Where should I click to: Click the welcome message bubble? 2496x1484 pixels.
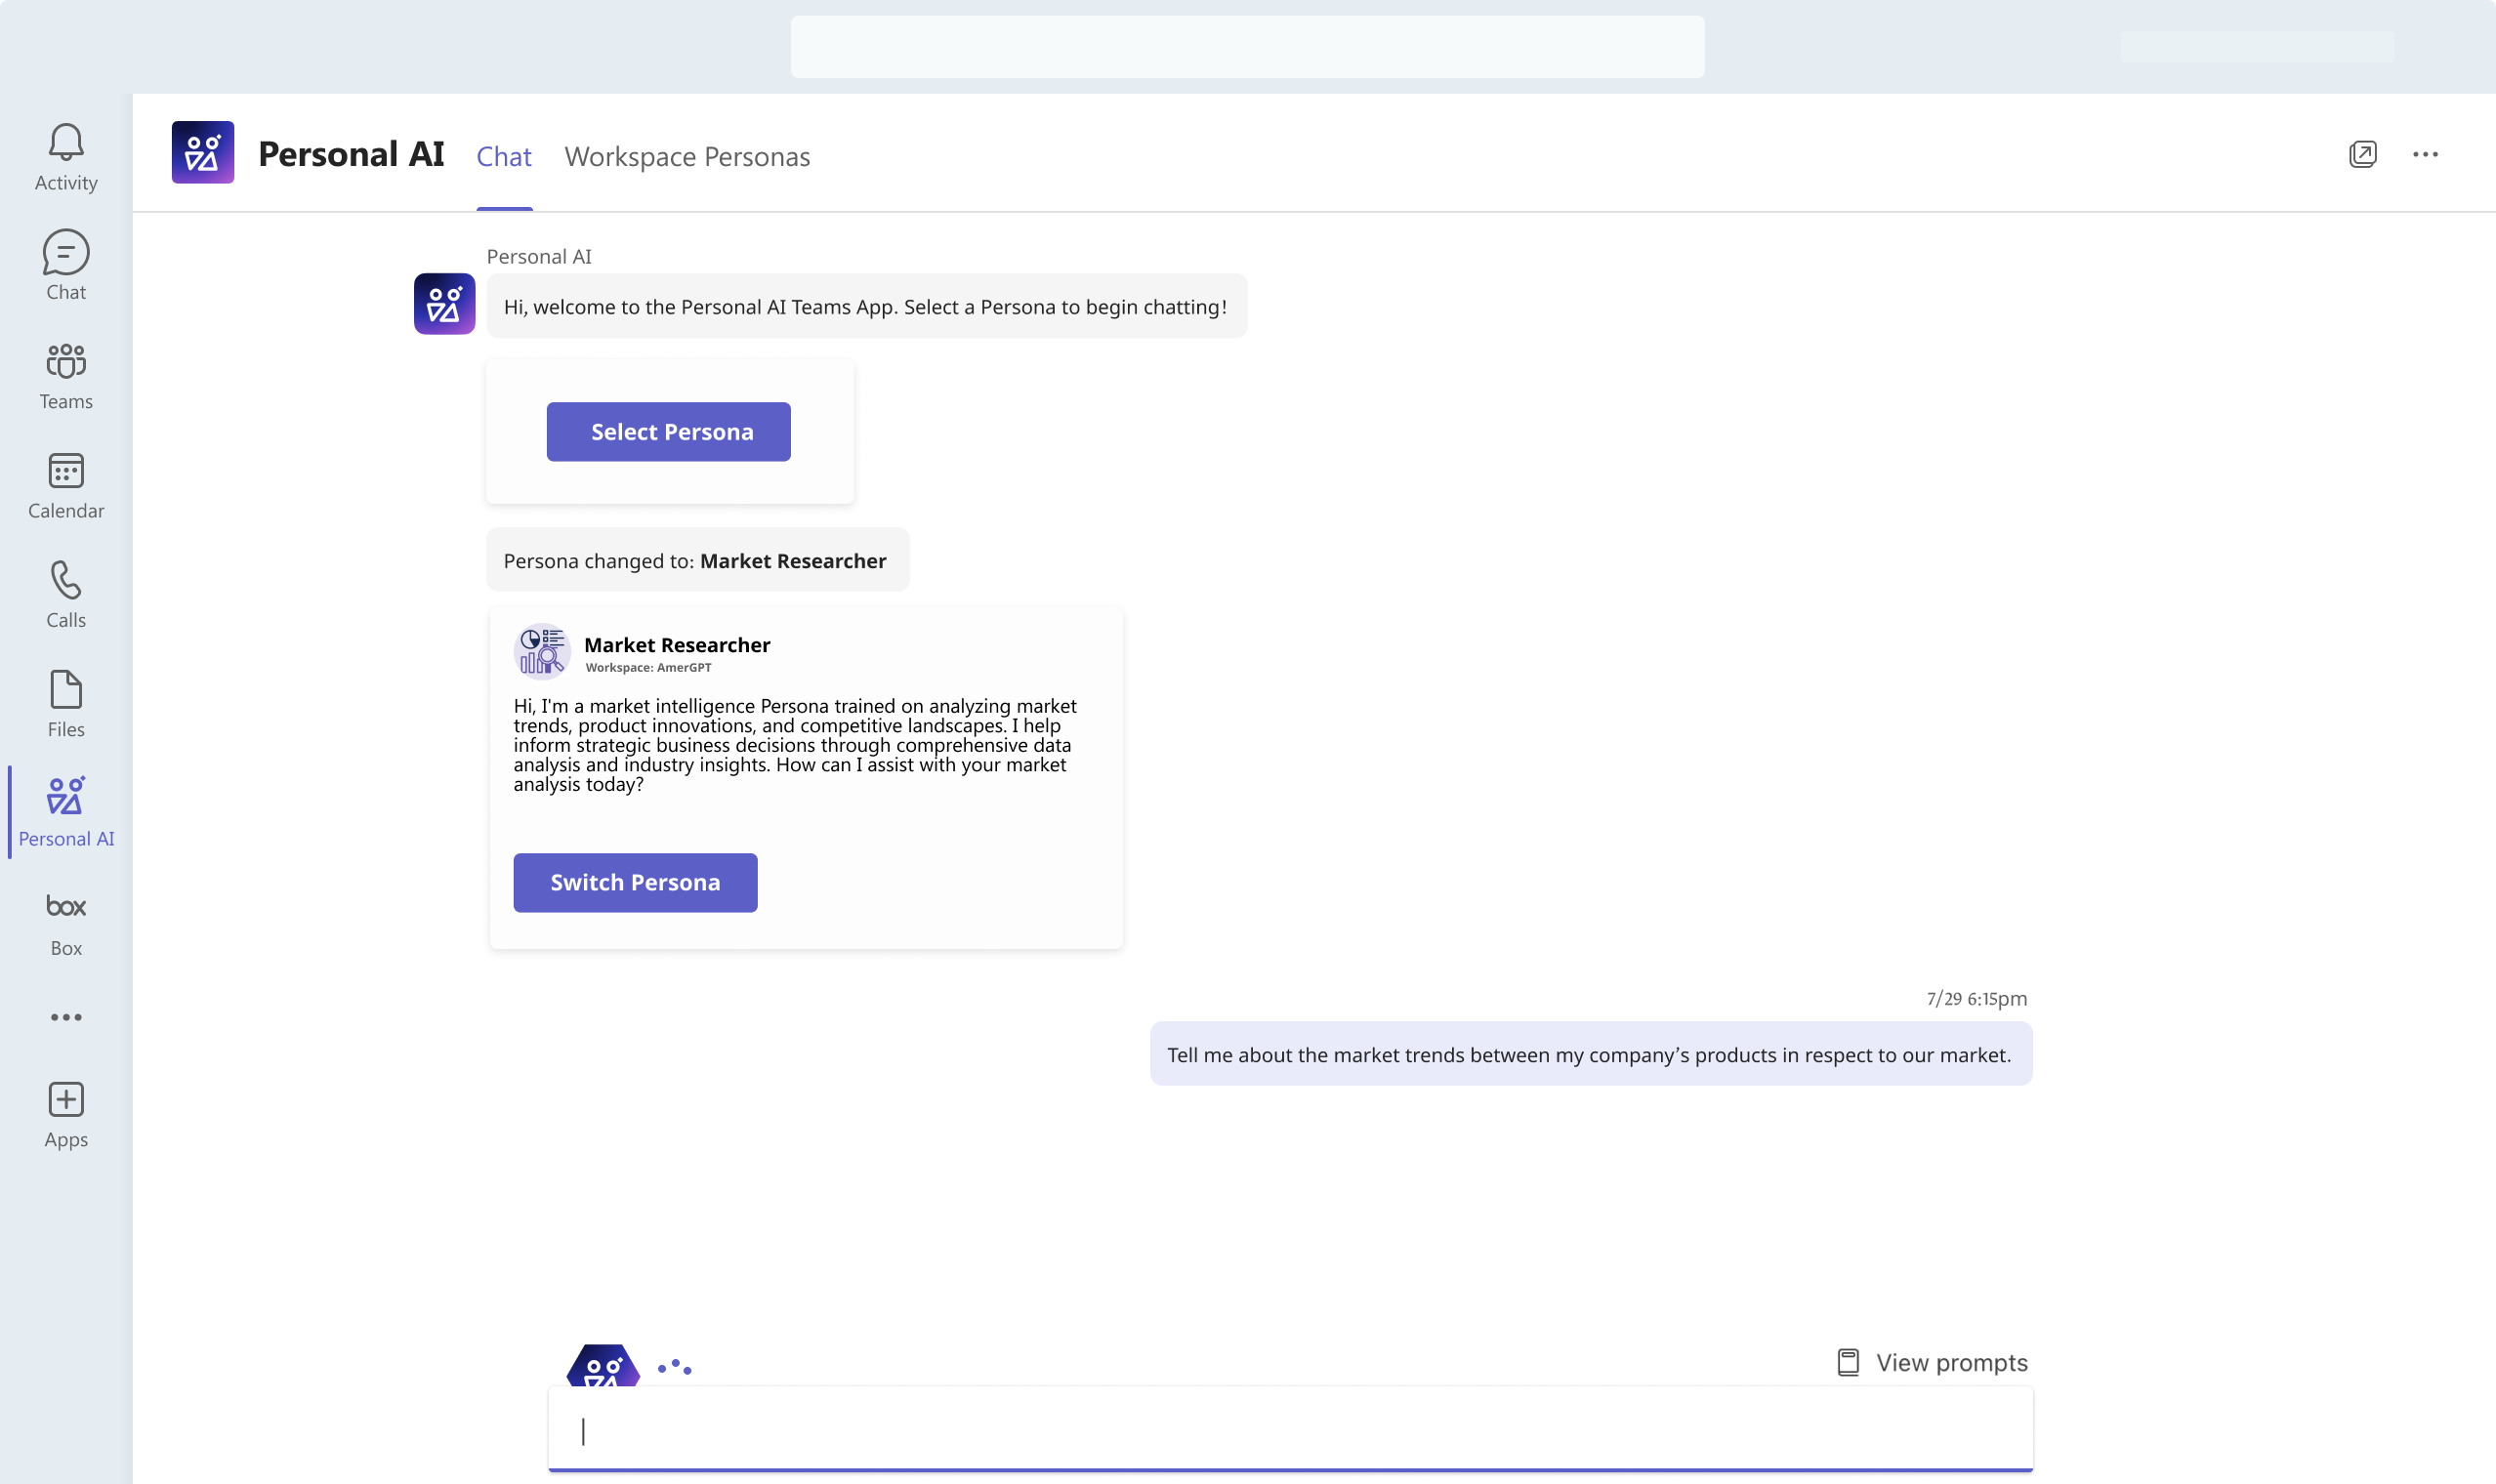867,307
